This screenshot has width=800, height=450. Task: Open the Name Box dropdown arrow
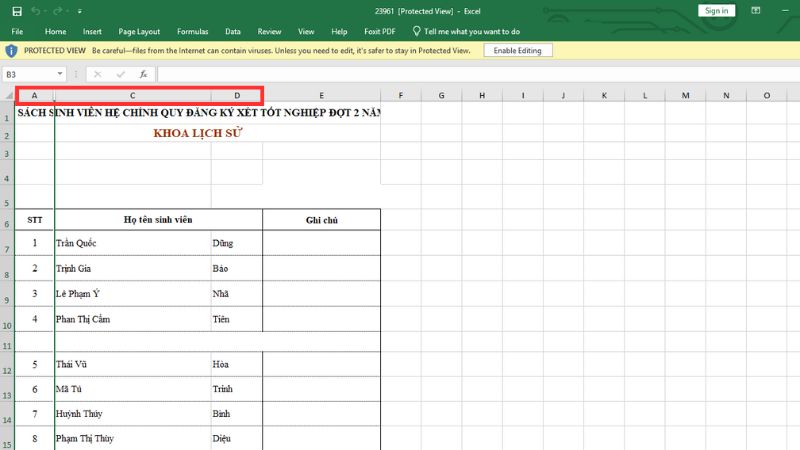pyautogui.click(x=61, y=74)
